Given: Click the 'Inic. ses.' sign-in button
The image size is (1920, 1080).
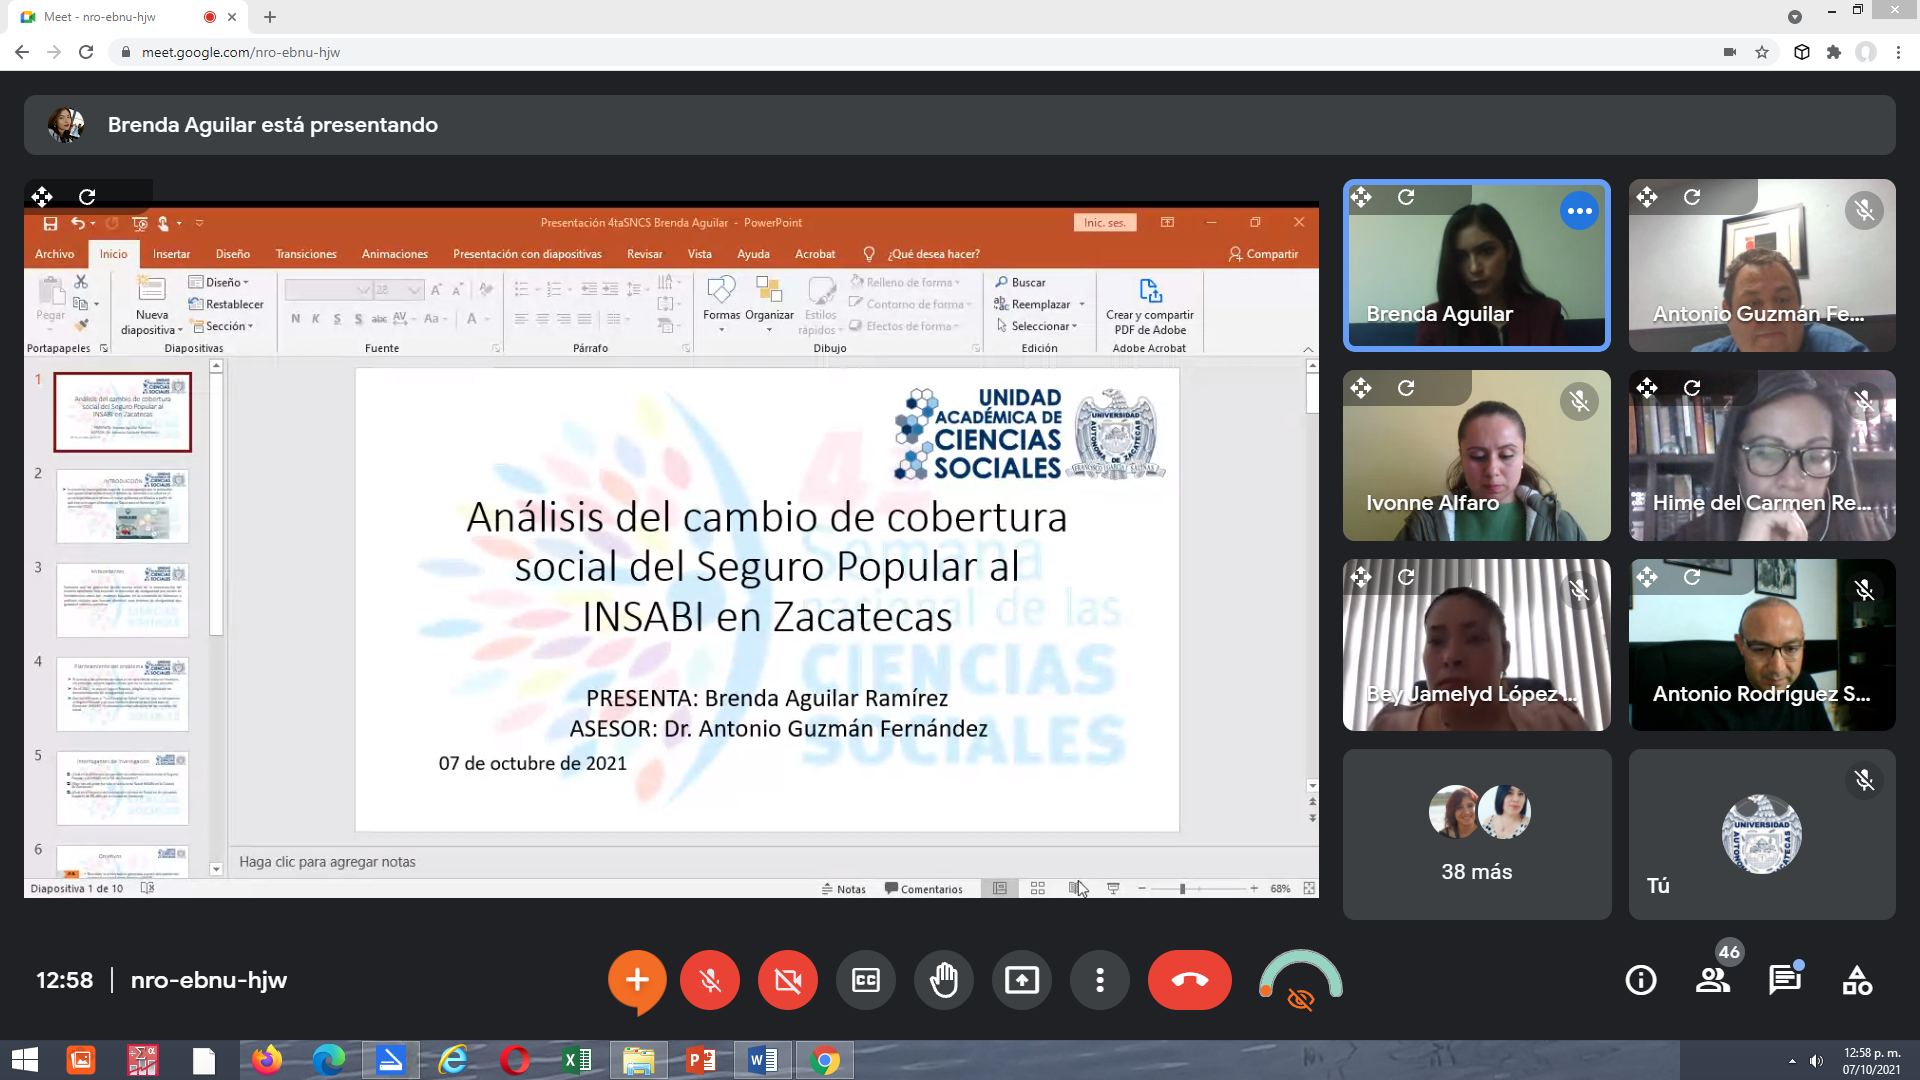Looking at the screenshot, I should tap(1104, 223).
